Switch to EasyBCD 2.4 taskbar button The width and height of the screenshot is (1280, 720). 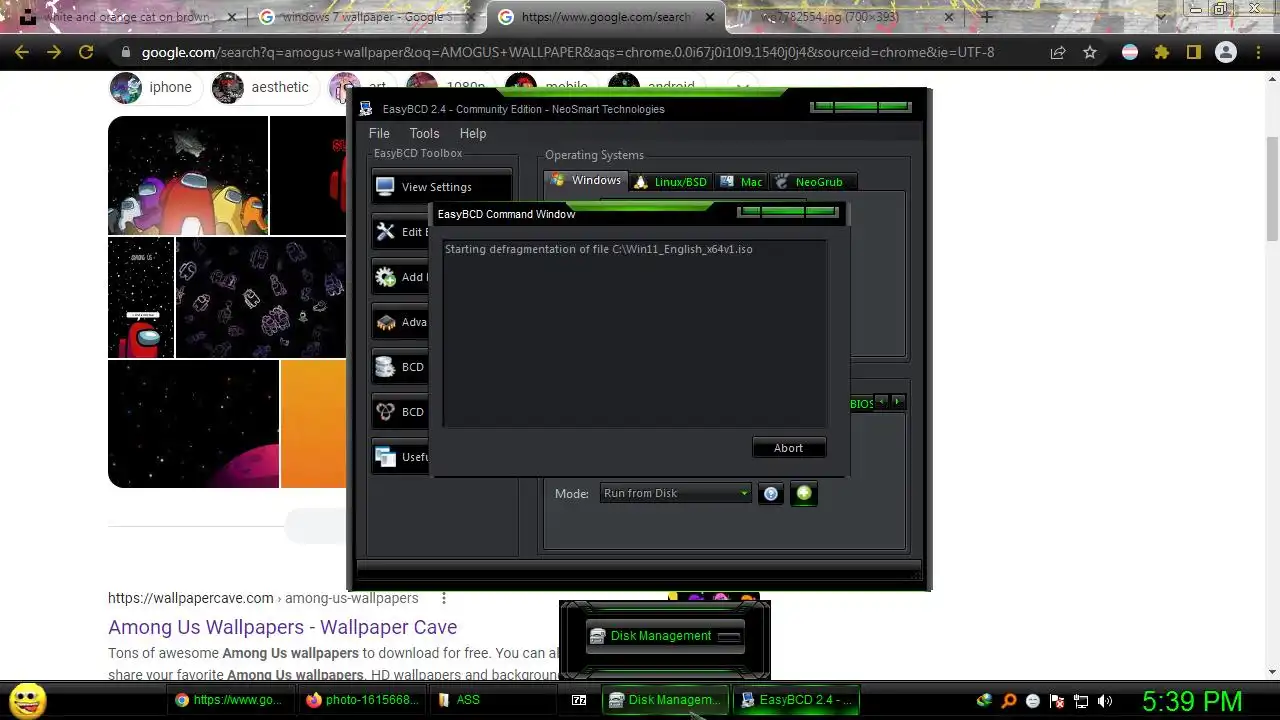coord(797,700)
